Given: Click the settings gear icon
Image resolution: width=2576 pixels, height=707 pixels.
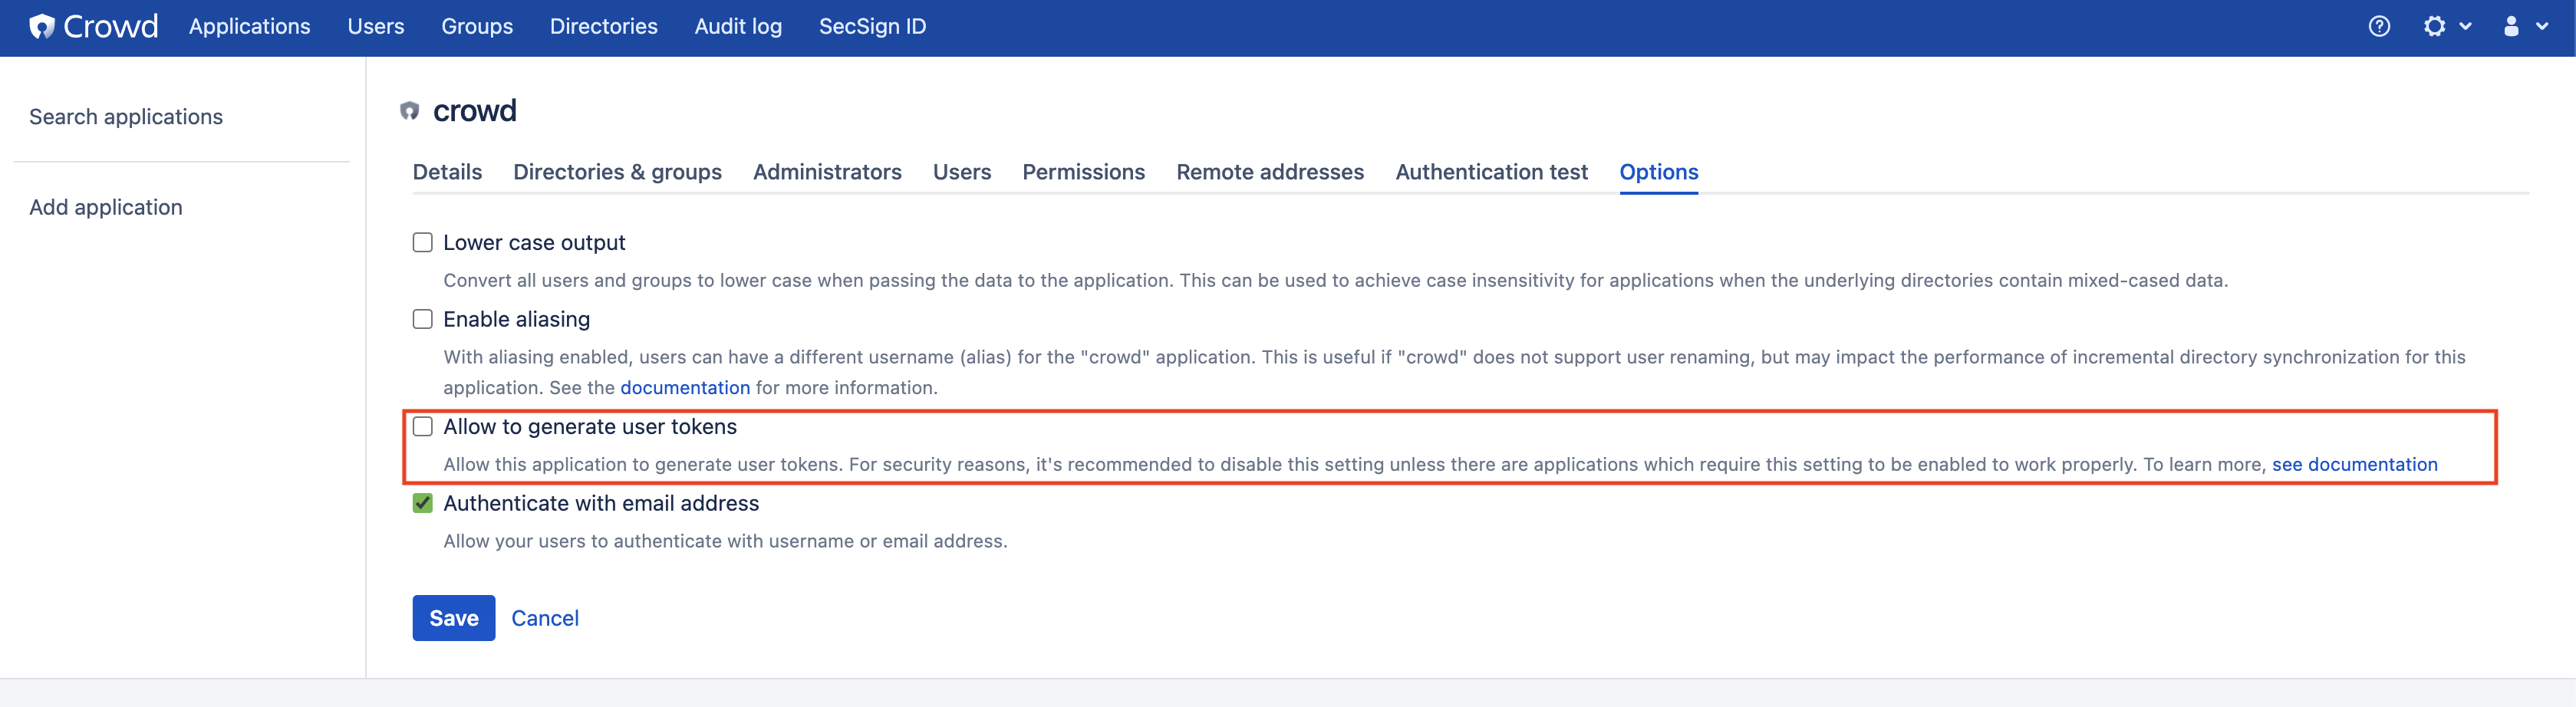Looking at the screenshot, I should pyautogui.click(x=2434, y=26).
